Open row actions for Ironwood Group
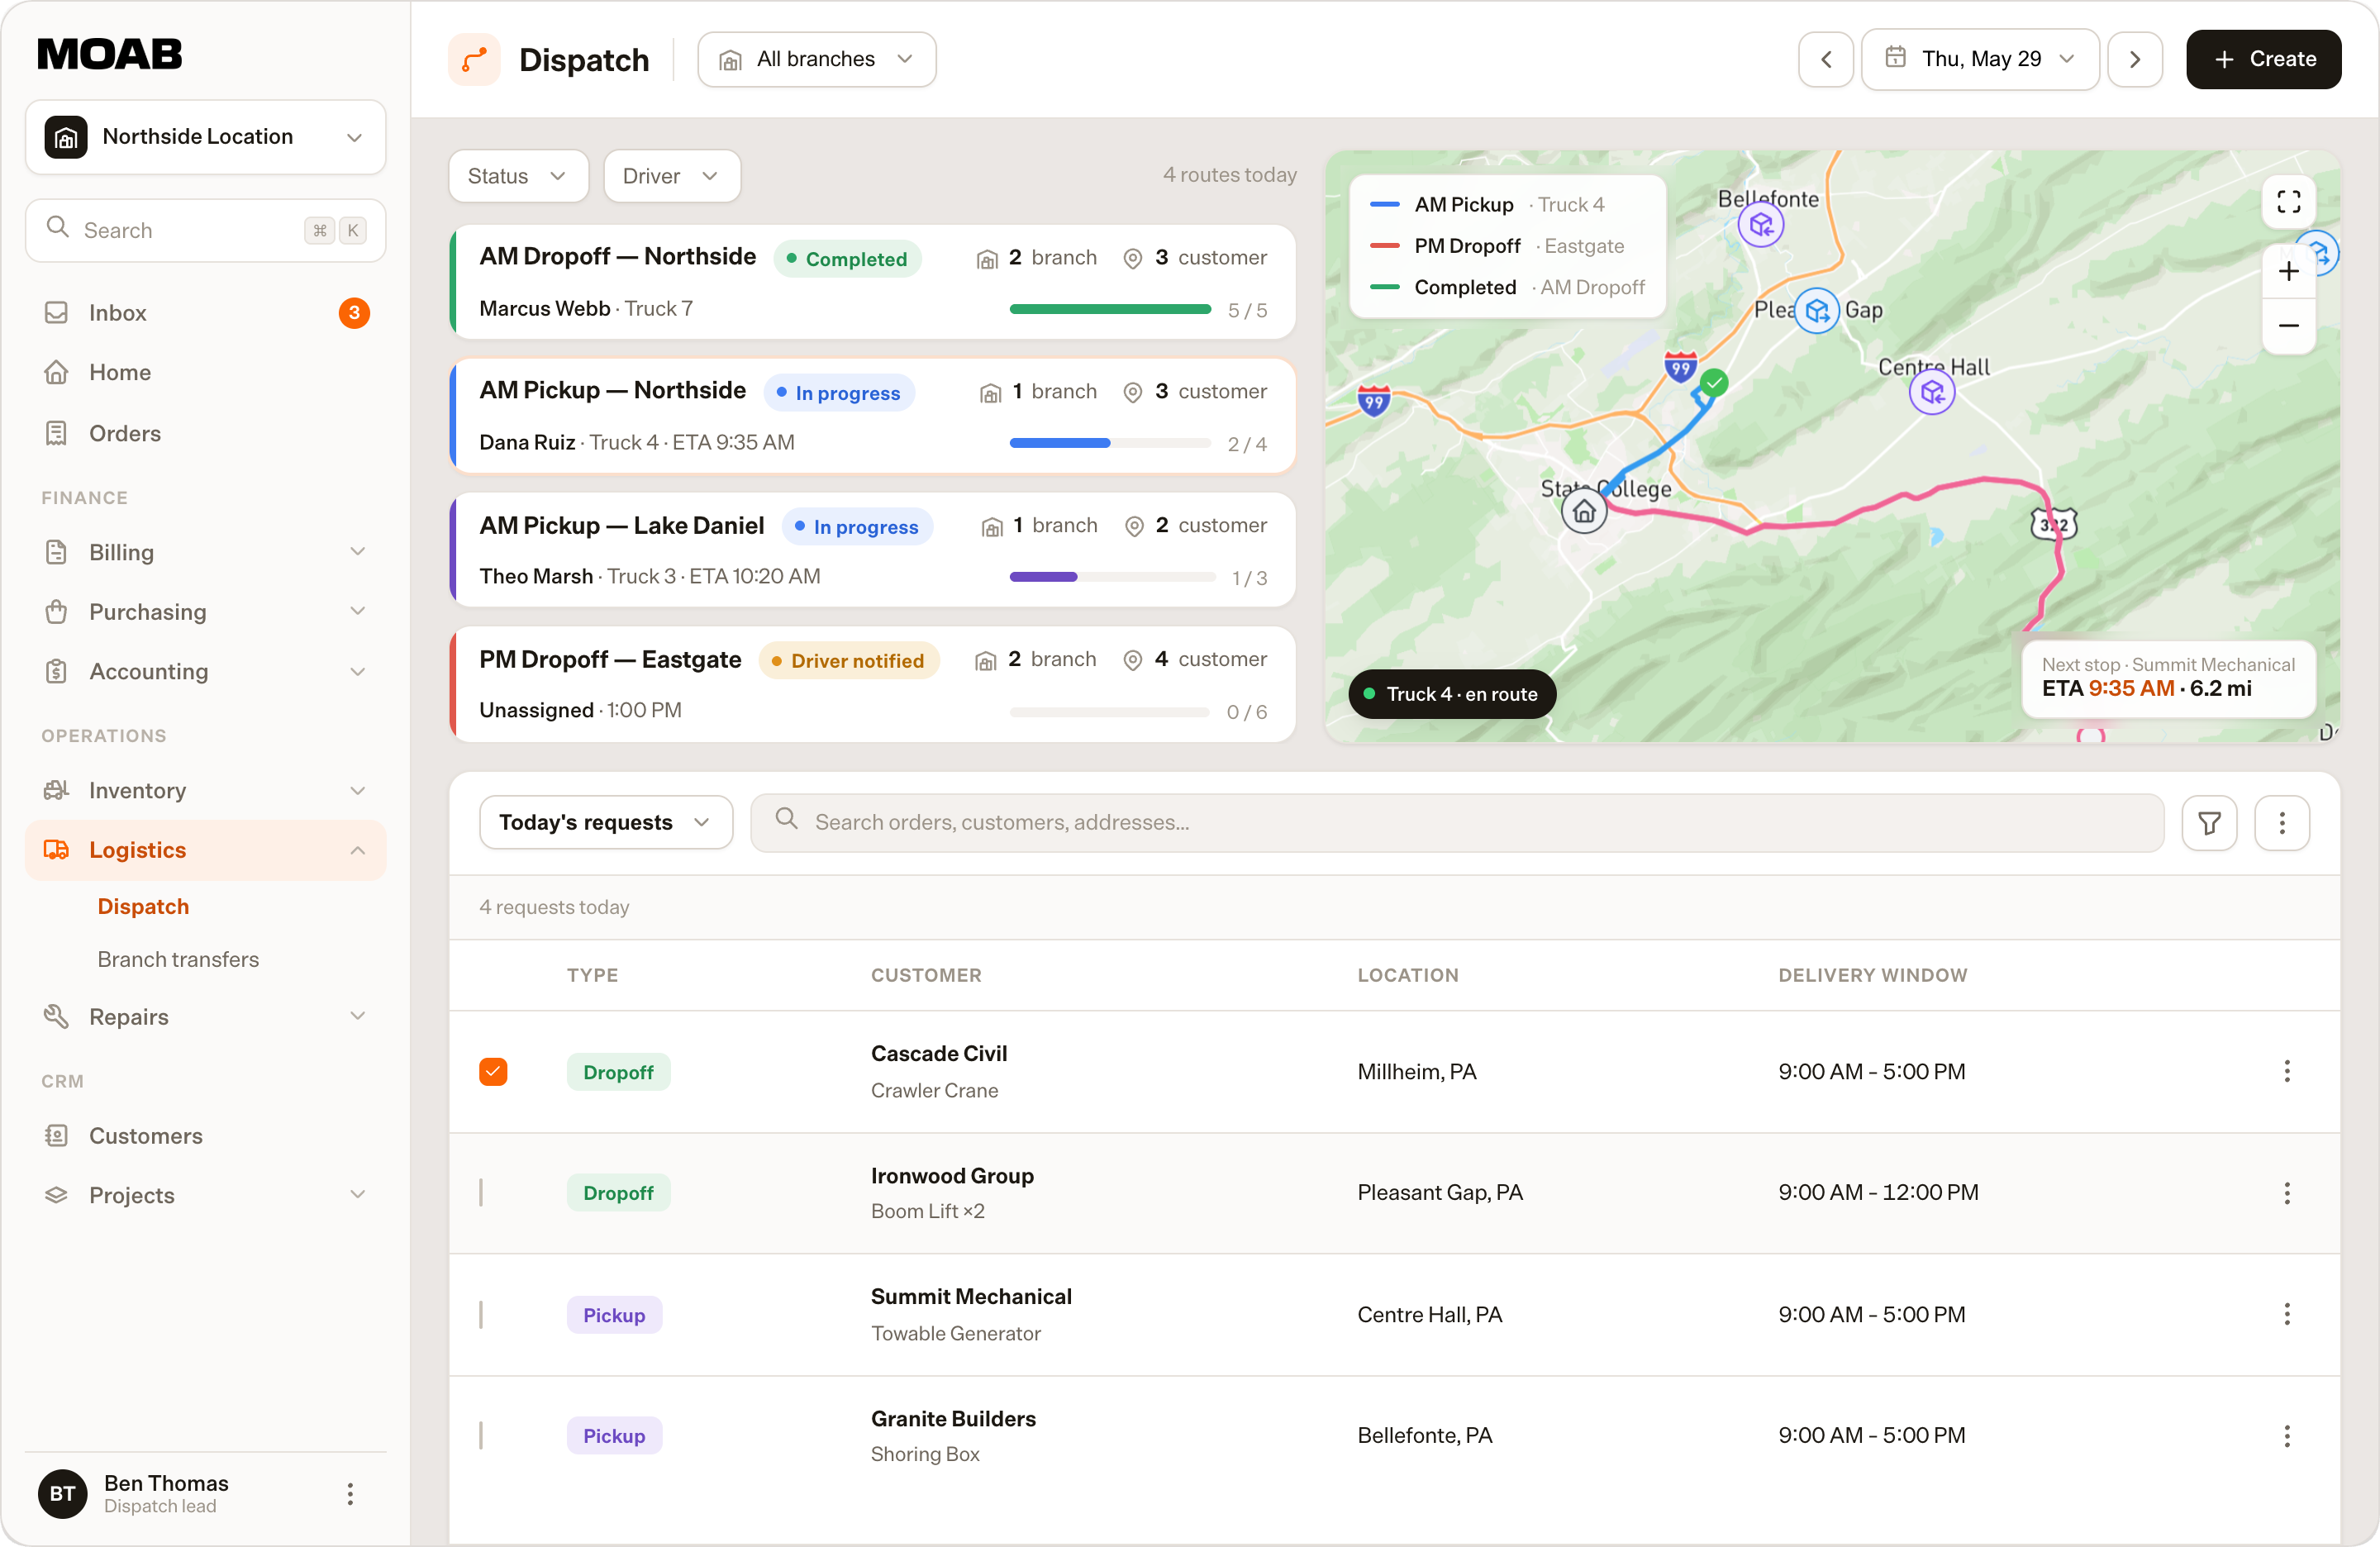Viewport: 2380px width, 1547px height. 2287,1192
